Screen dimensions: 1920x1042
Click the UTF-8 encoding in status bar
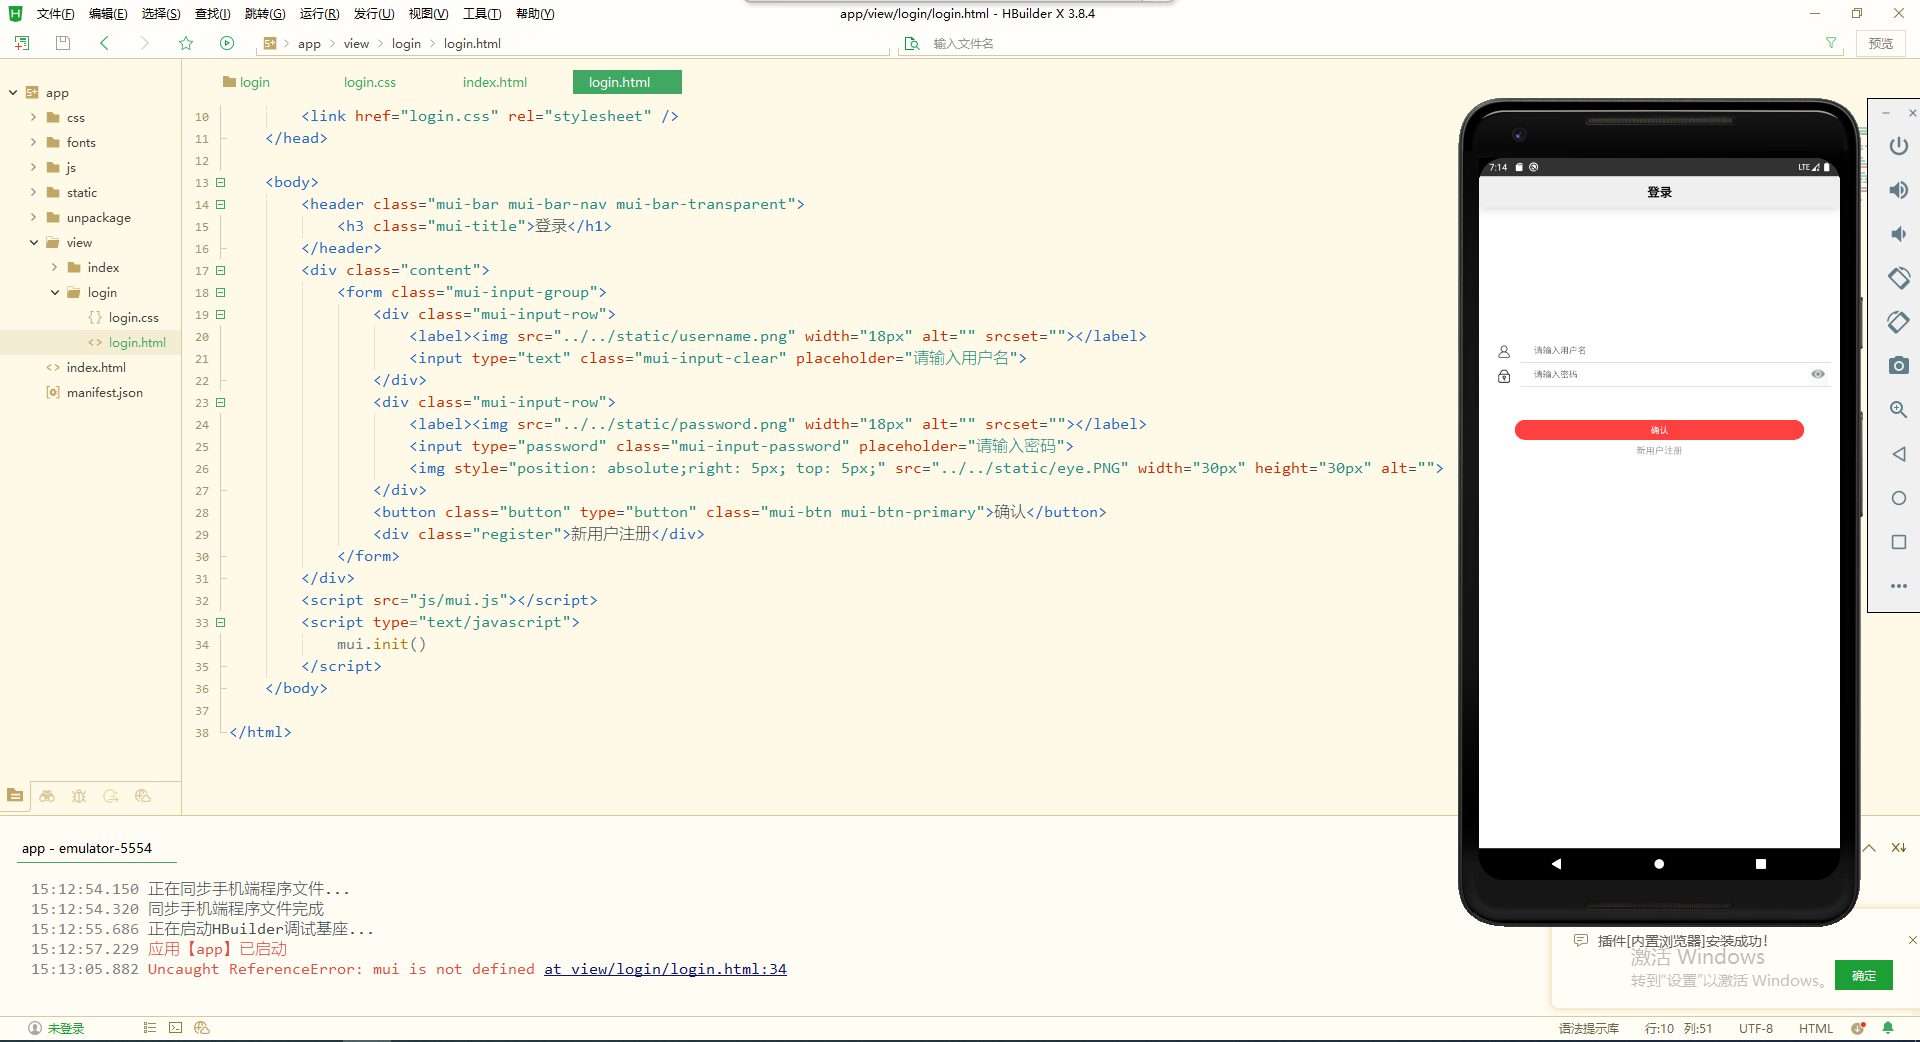point(1756,1028)
